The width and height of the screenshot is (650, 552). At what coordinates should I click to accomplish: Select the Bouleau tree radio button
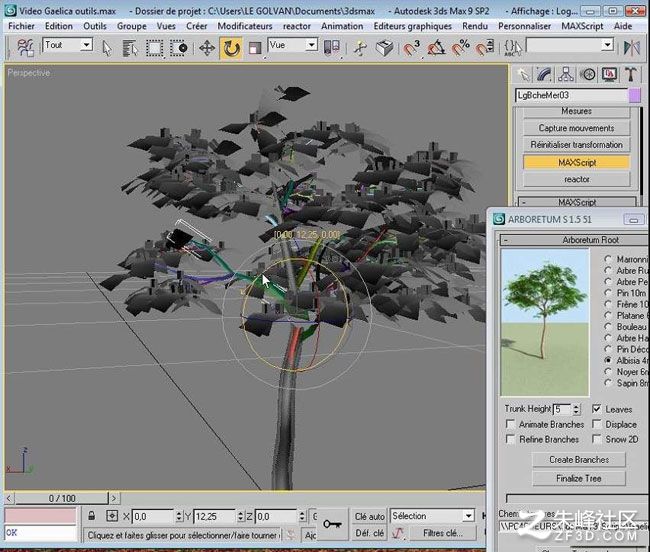[x=608, y=327]
